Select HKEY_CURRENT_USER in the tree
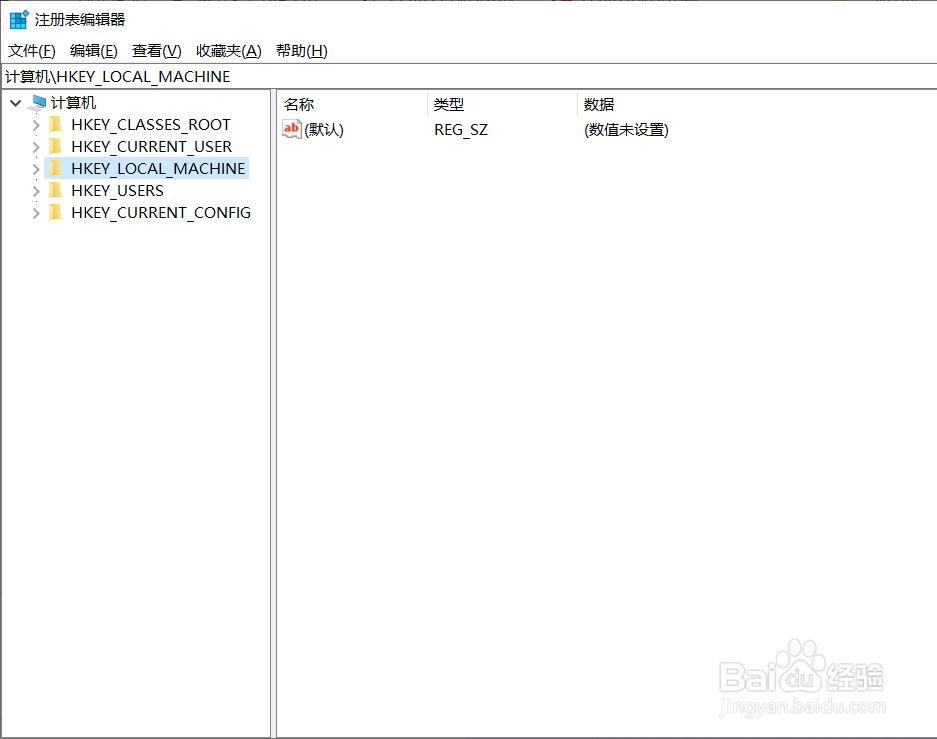Viewport: 937px width, 739px height. [x=151, y=147]
